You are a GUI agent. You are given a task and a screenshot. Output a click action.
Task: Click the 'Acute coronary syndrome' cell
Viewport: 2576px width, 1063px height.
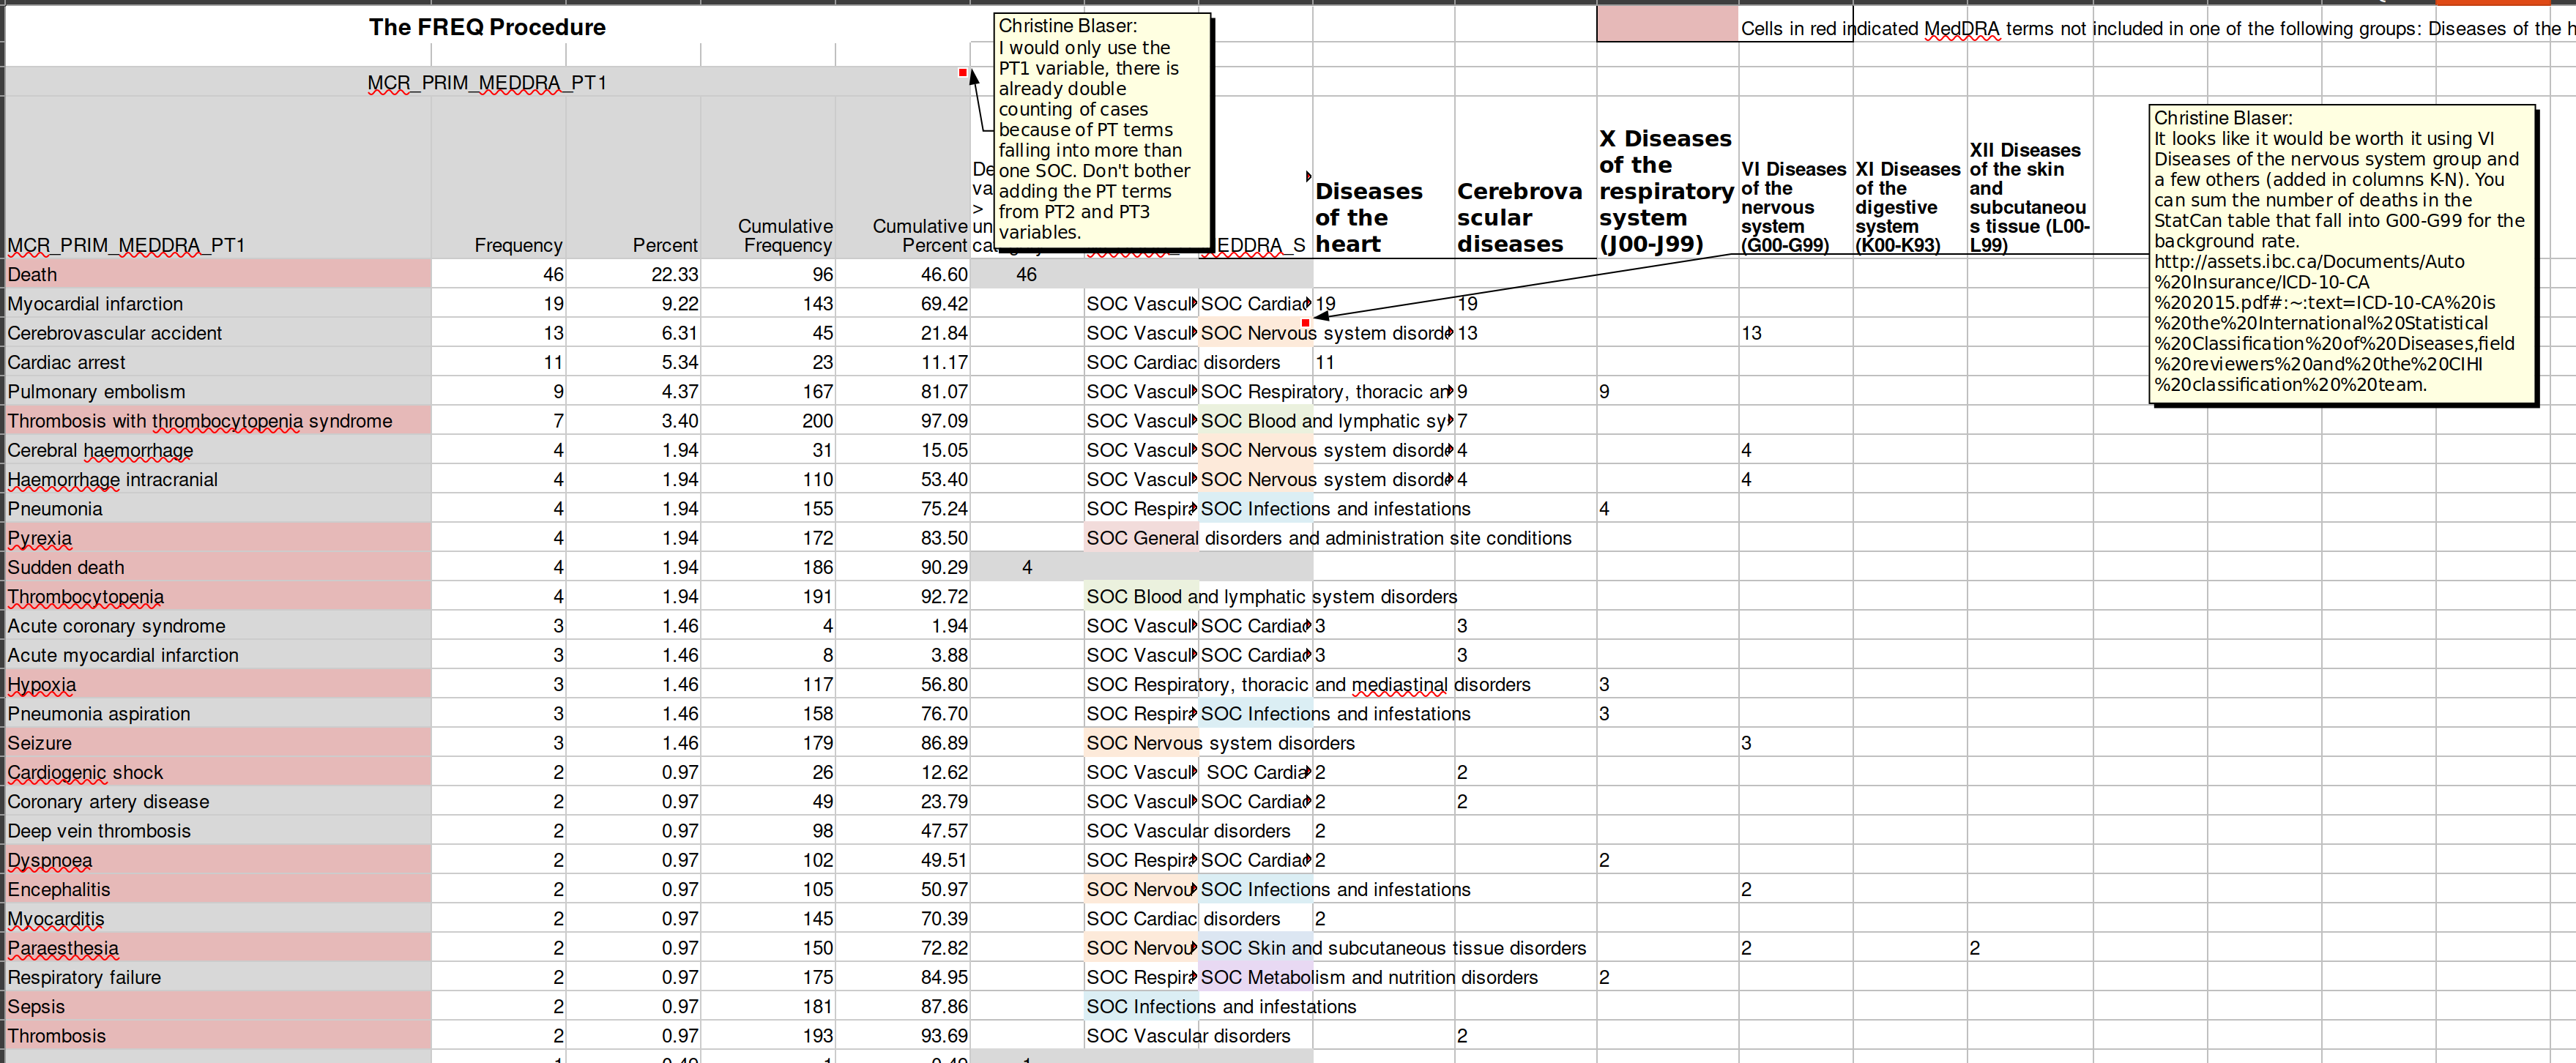(x=218, y=626)
